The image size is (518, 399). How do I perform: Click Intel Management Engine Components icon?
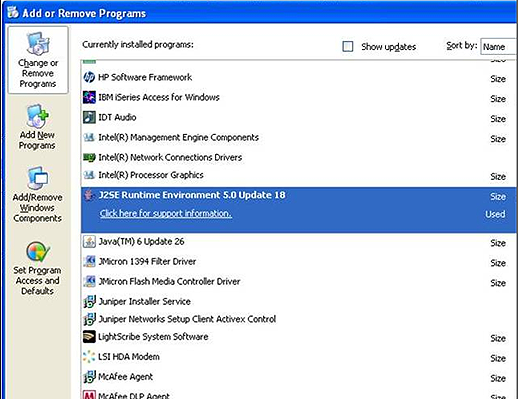coord(89,137)
